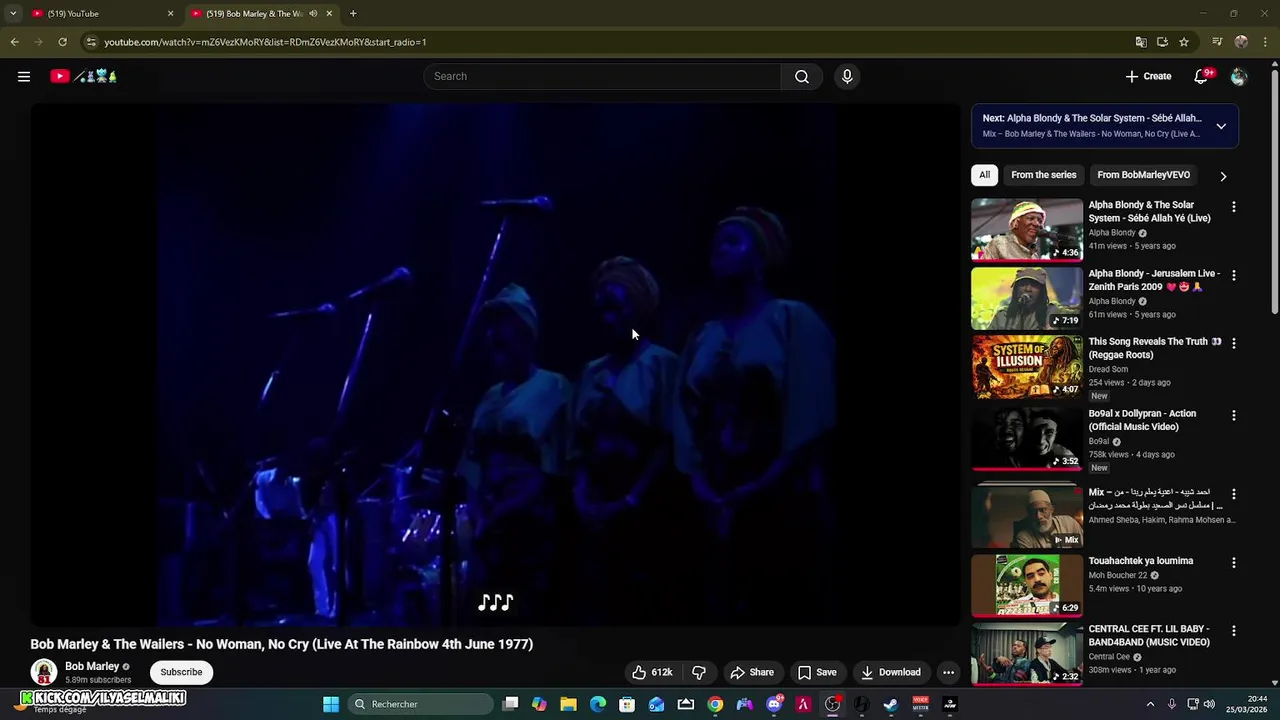The width and height of the screenshot is (1280, 720).
Task: Download the video
Action: 890,672
